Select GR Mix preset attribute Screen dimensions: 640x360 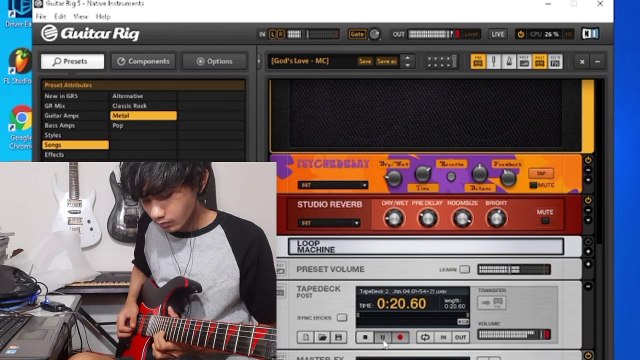[76, 106]
